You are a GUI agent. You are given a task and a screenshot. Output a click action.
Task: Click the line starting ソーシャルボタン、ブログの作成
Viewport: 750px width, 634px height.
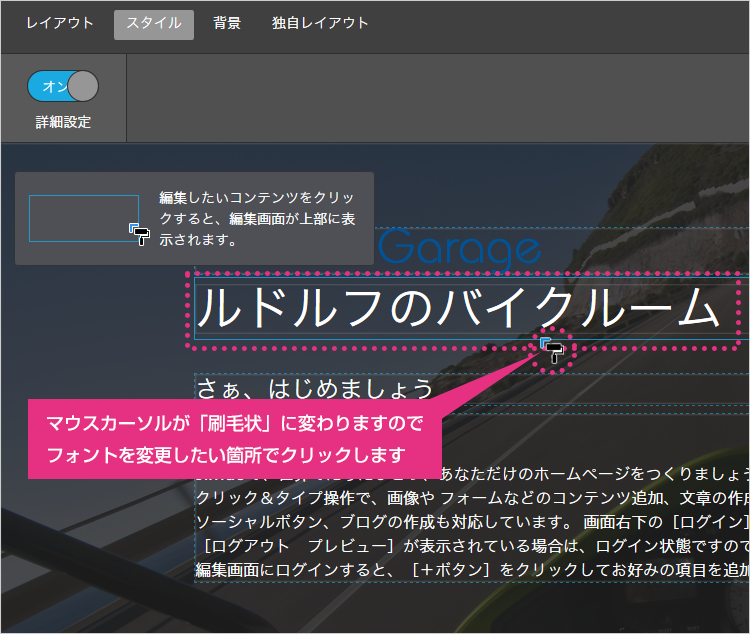(473, 522)
